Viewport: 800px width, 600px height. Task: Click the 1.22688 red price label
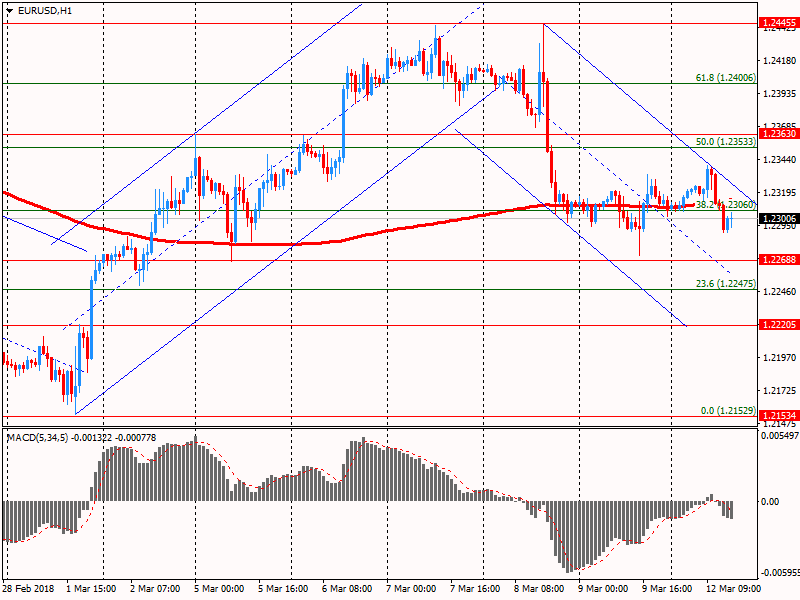pyautogui.click(x=778, y=260)
